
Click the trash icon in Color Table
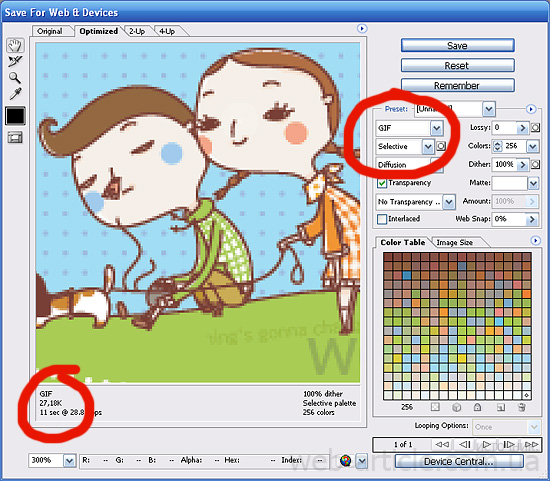point(522,407)
